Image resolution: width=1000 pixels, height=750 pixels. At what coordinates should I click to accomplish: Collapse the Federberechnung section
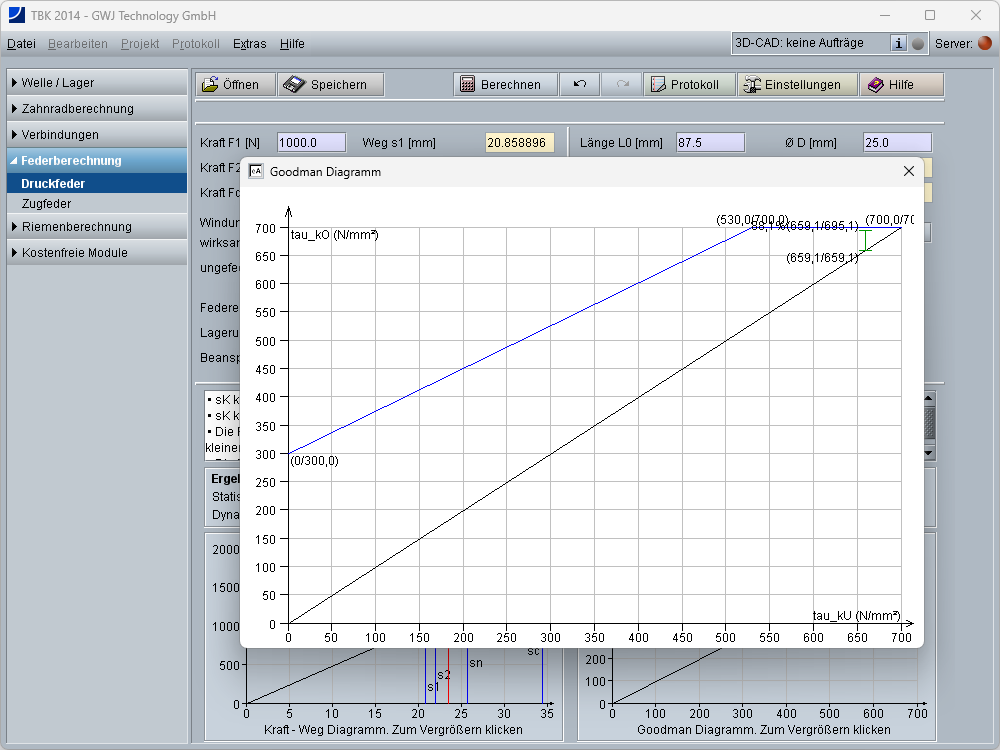pos(97,161)
